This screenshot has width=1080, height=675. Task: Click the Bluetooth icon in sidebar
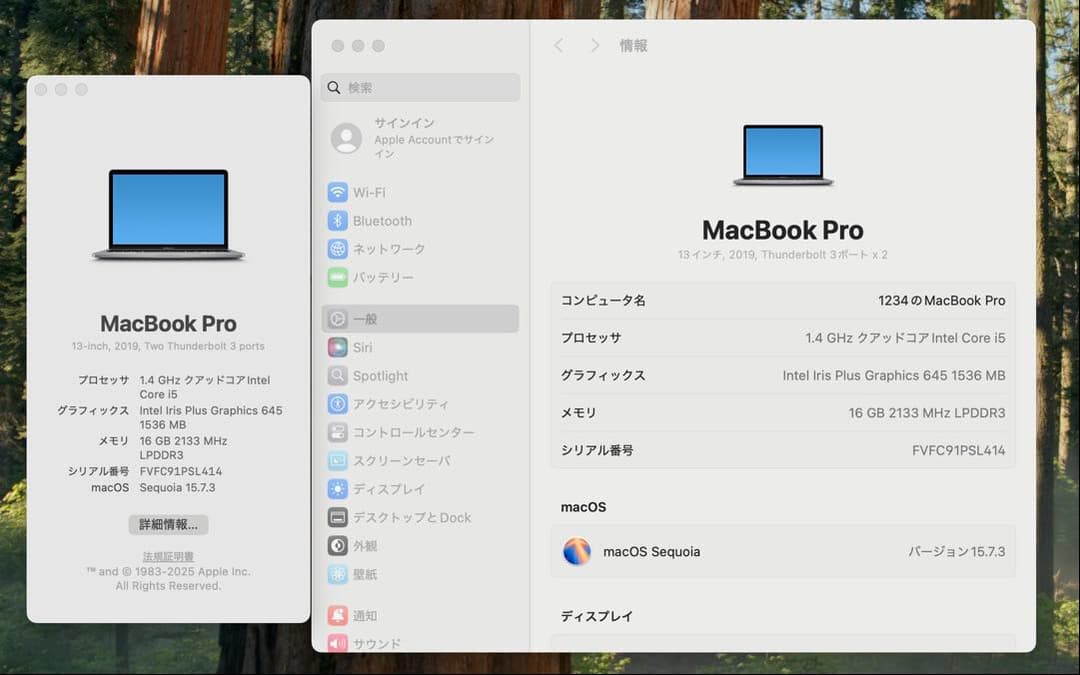(338, 220)
